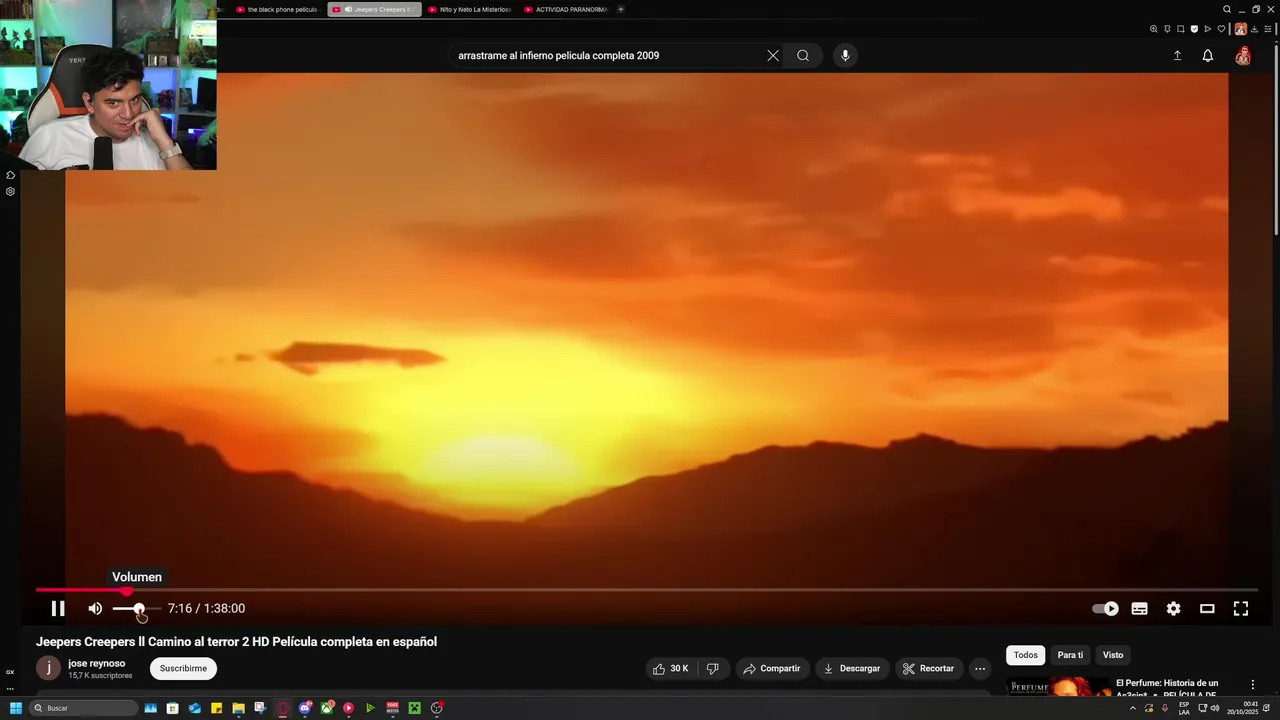Clear the YouTube search box text
Image resolution: width=1280 pixels, height=720 pixels.
[x=773, y=56]
